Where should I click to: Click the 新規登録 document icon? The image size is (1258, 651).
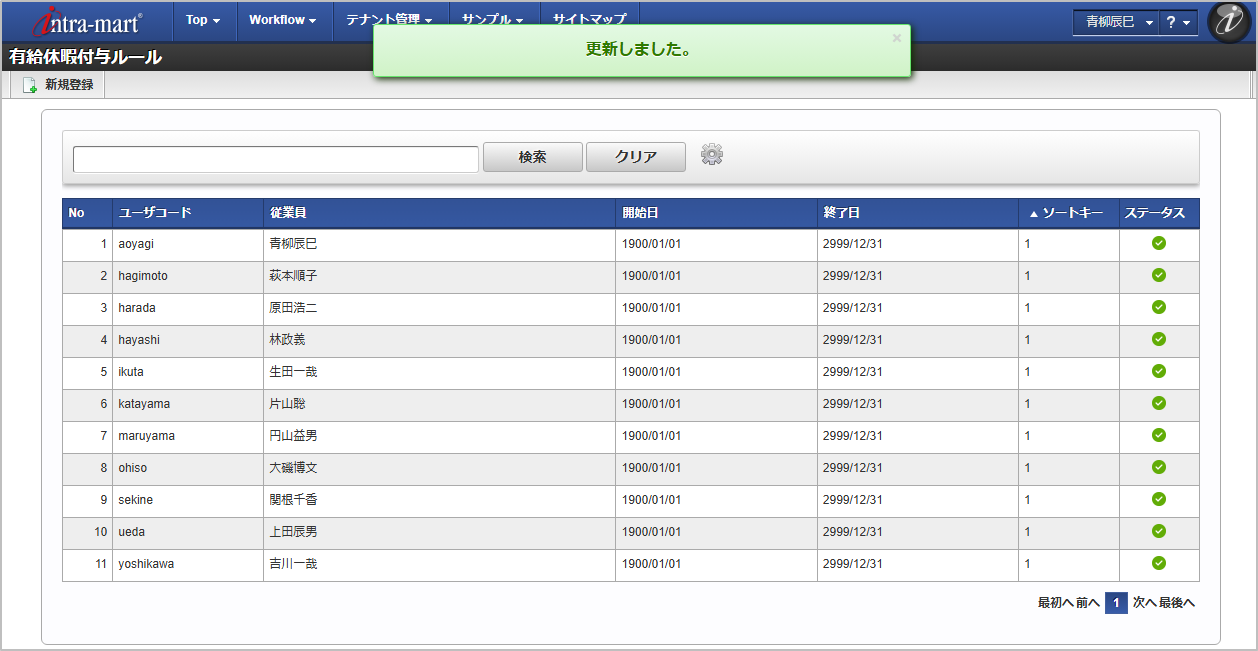[30, 86]
